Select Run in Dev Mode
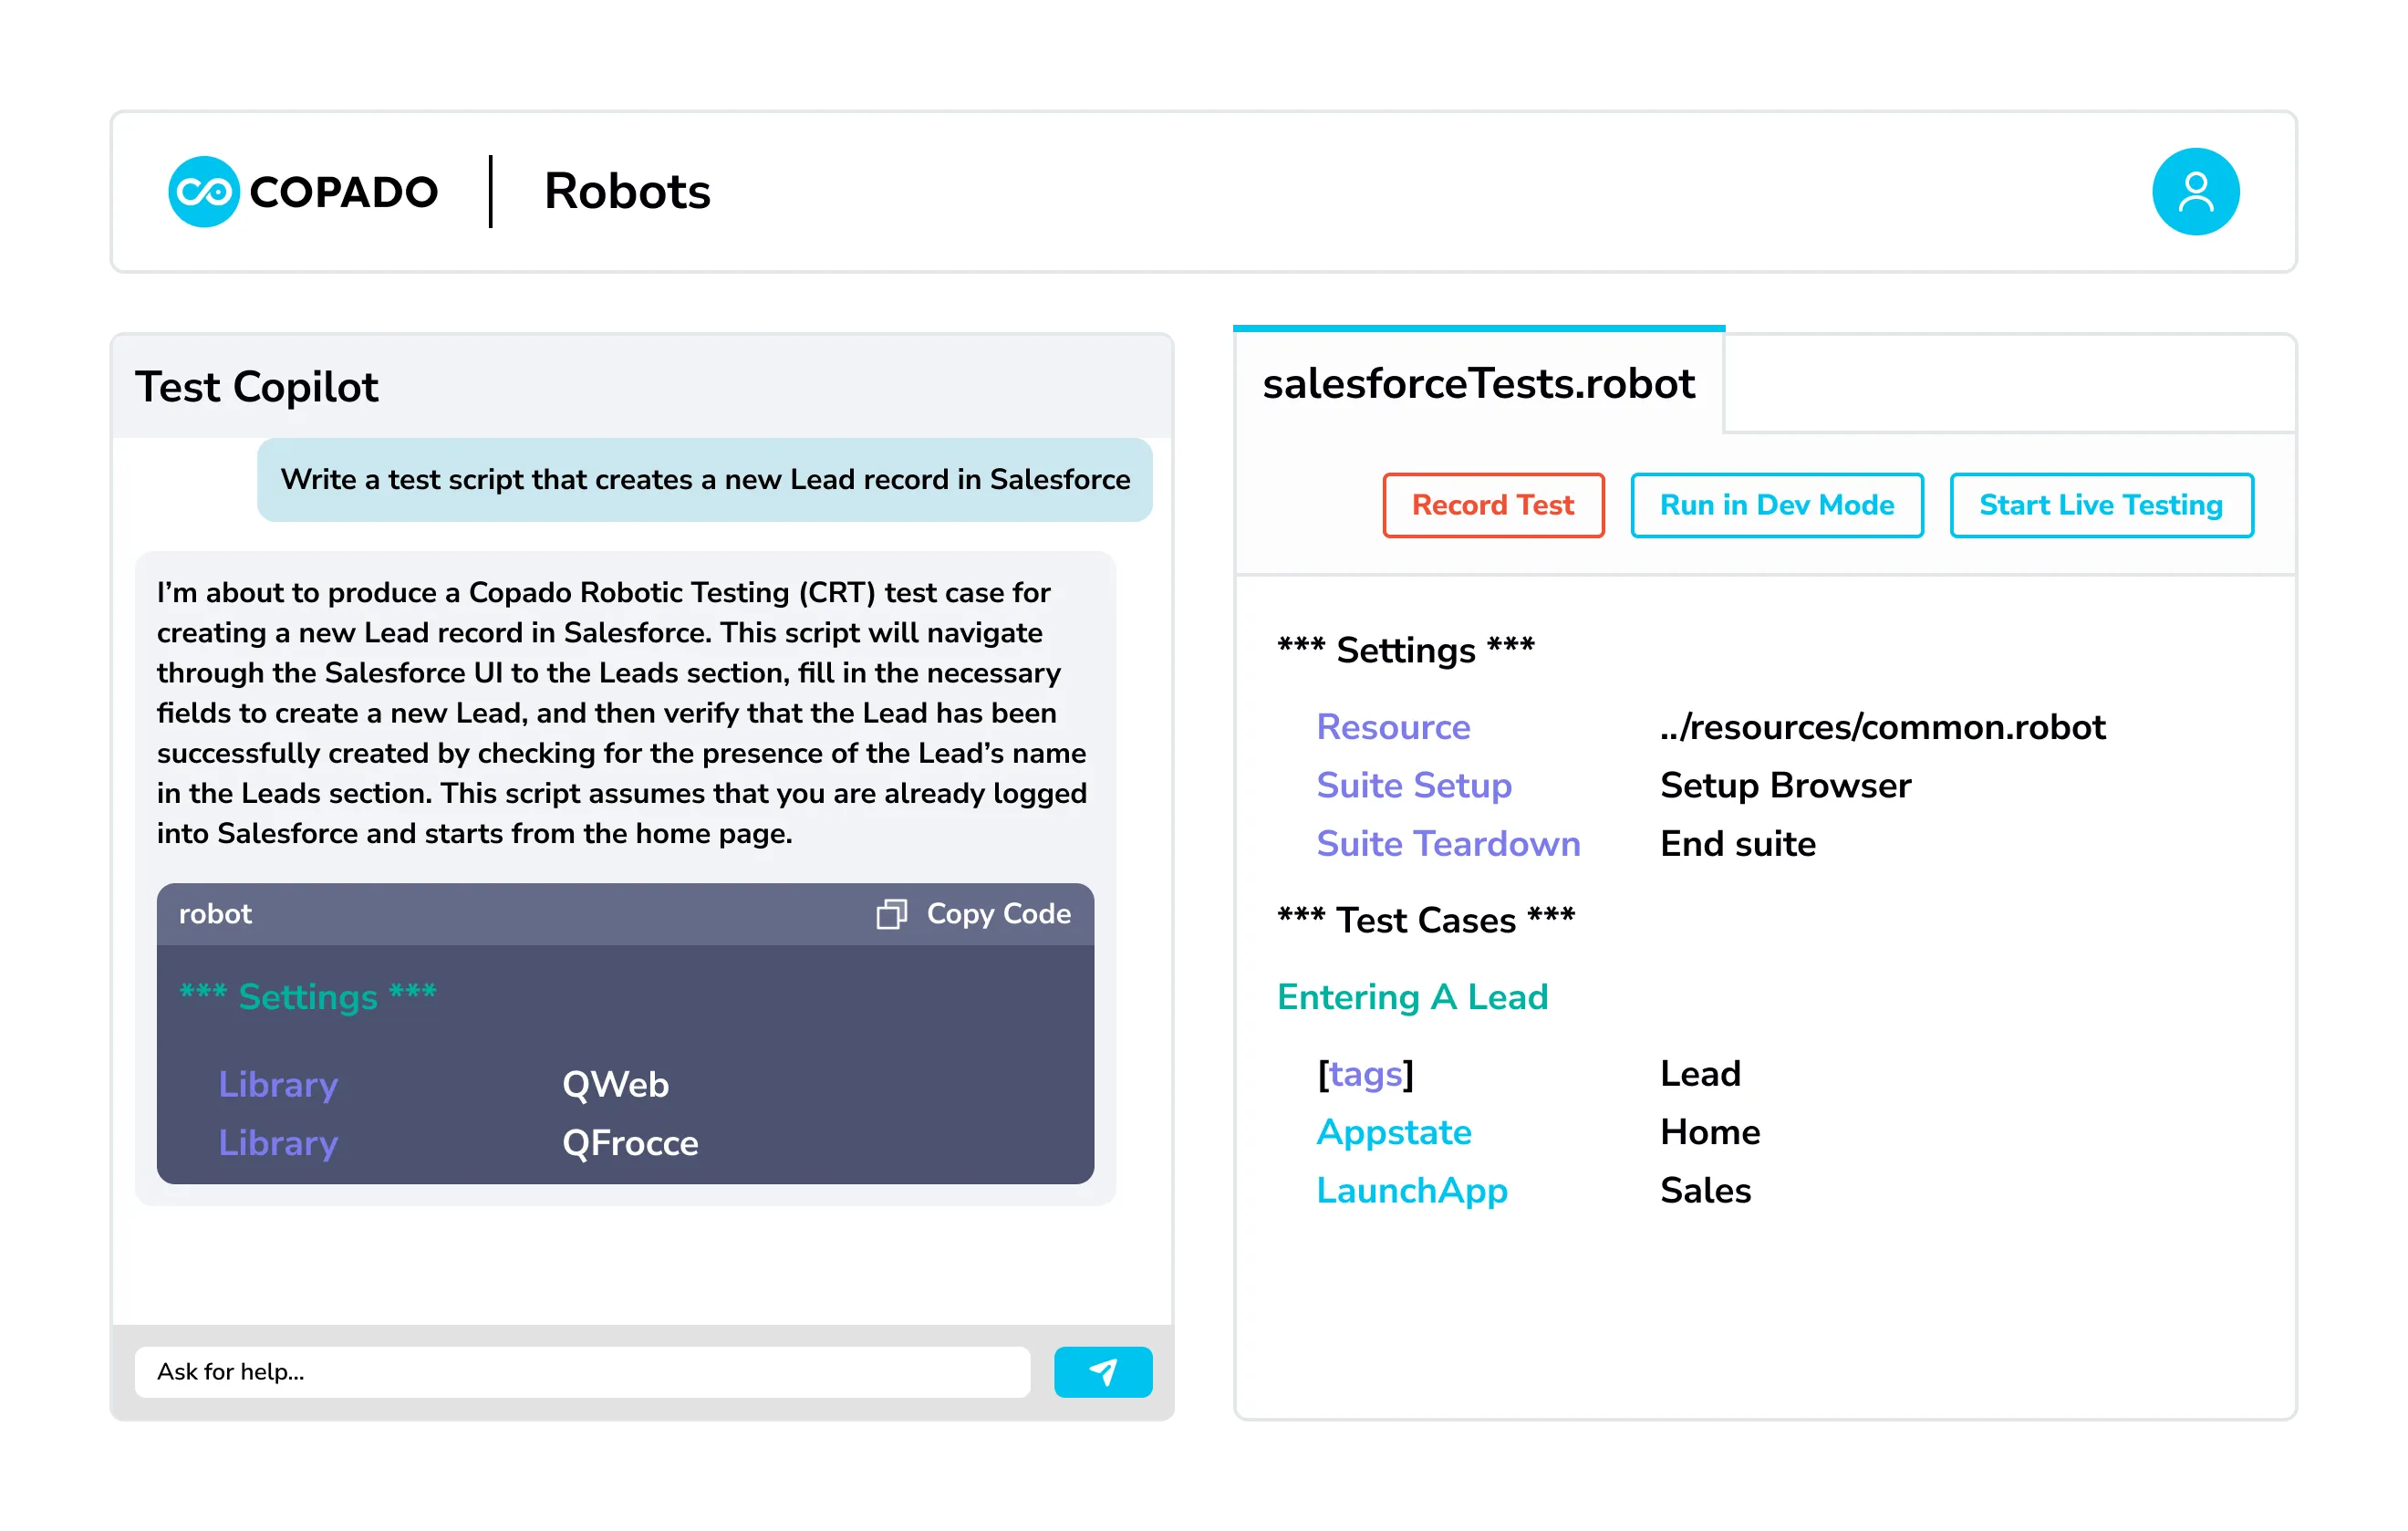Screen dimensions: 2408x1531 pyautogui.click(x=1776, y=505)
